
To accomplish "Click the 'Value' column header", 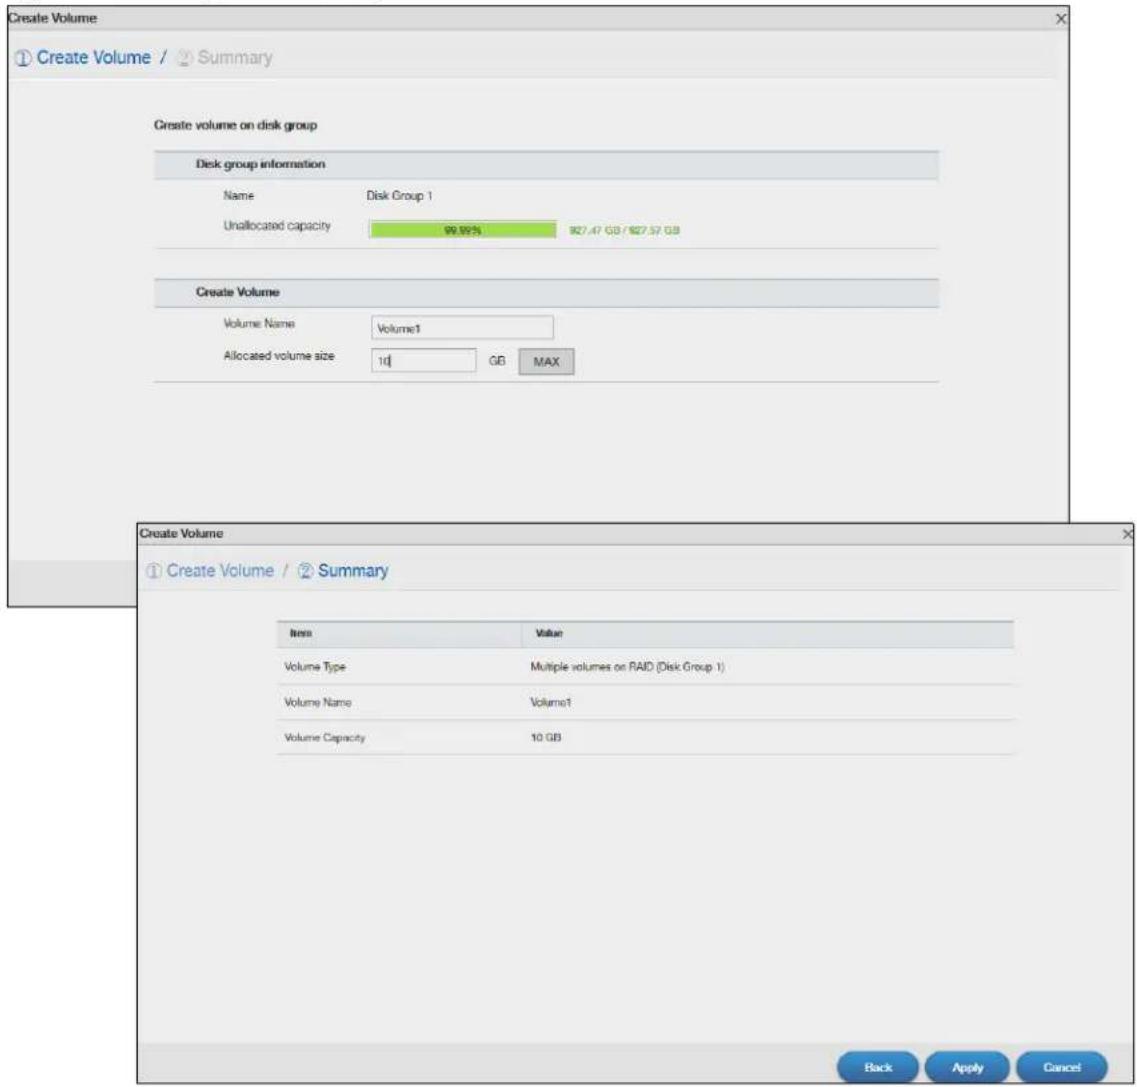I will pyautogui.click(x=549, y=633).
